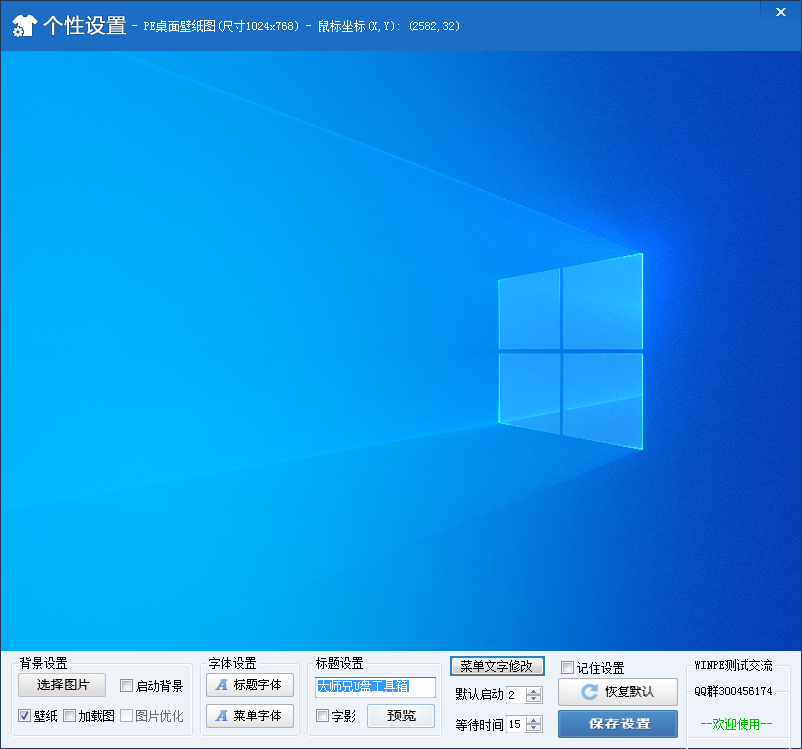
Task: Click the 恢复默认 restore button
Action: click(618, 692)
